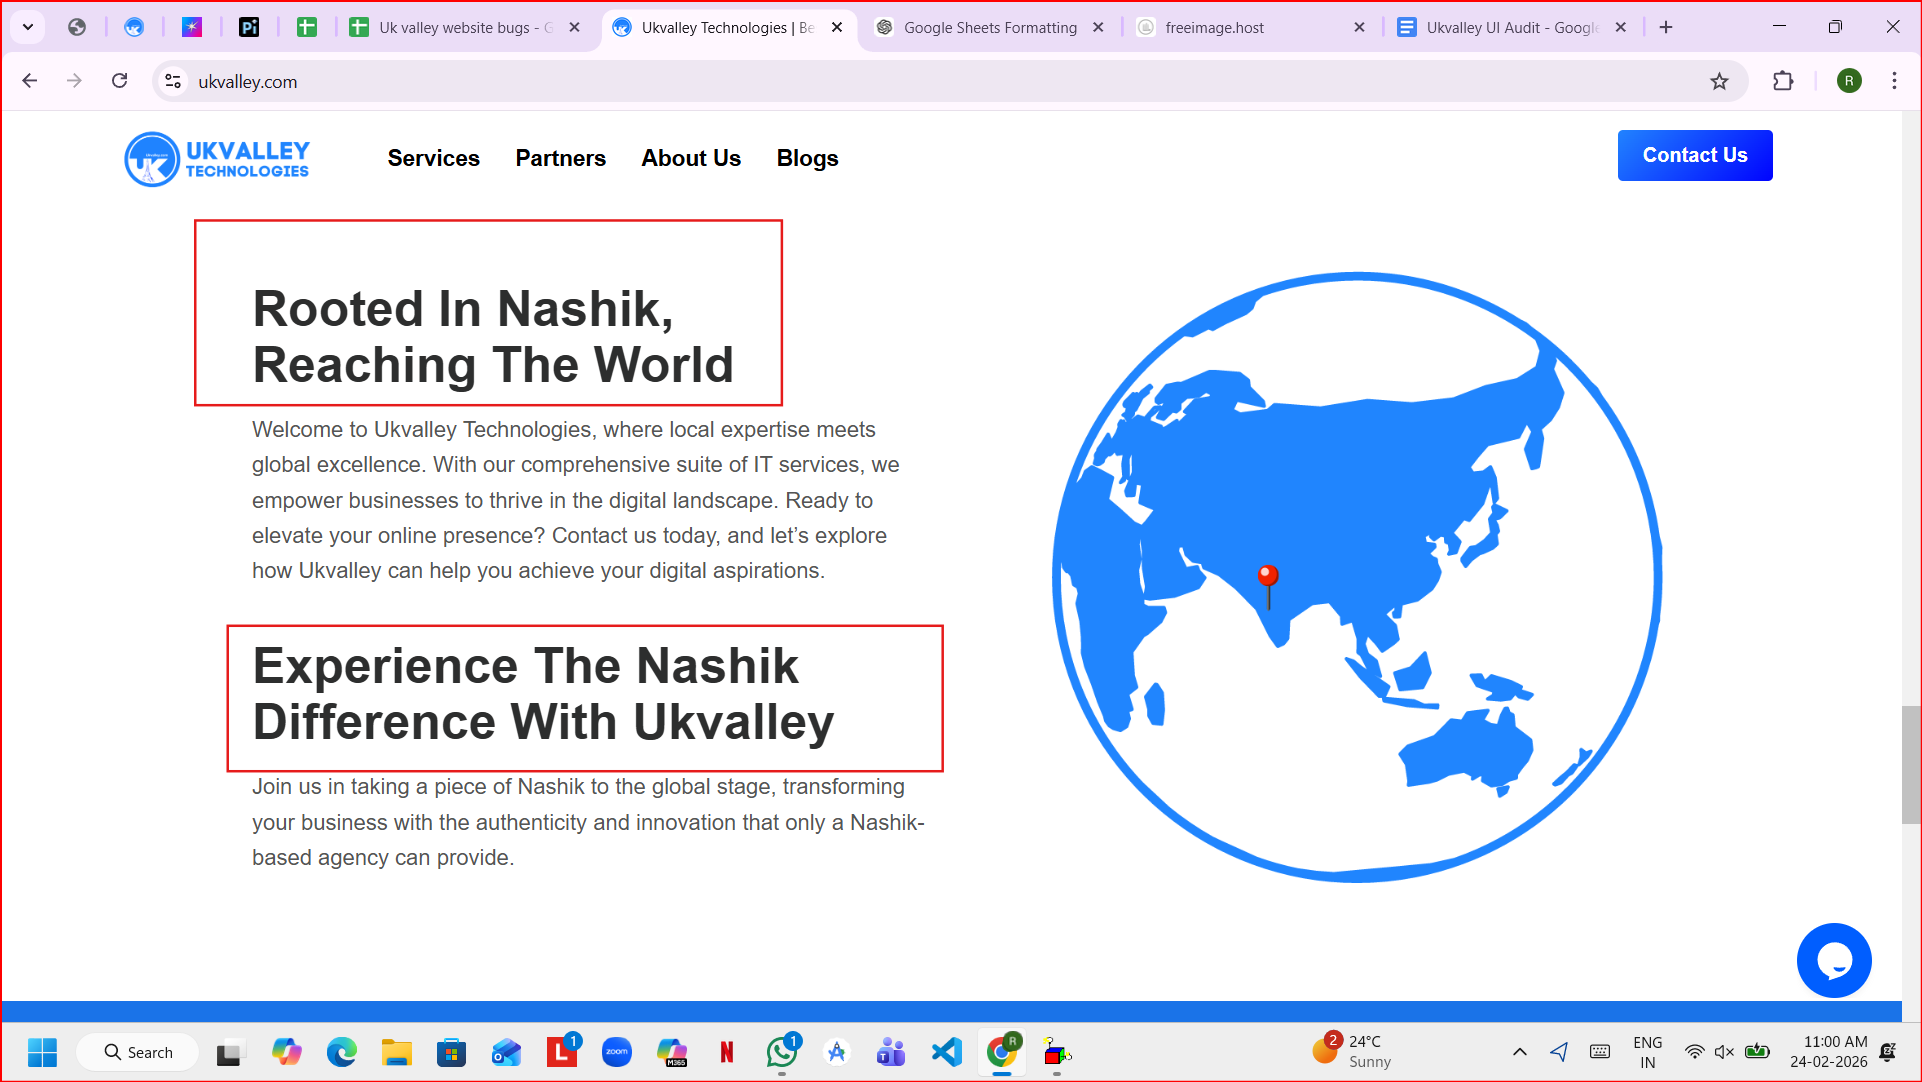Open Chrome's three-dot menu
This screenshot has width=1922, height=1082.
(1894, 82)
